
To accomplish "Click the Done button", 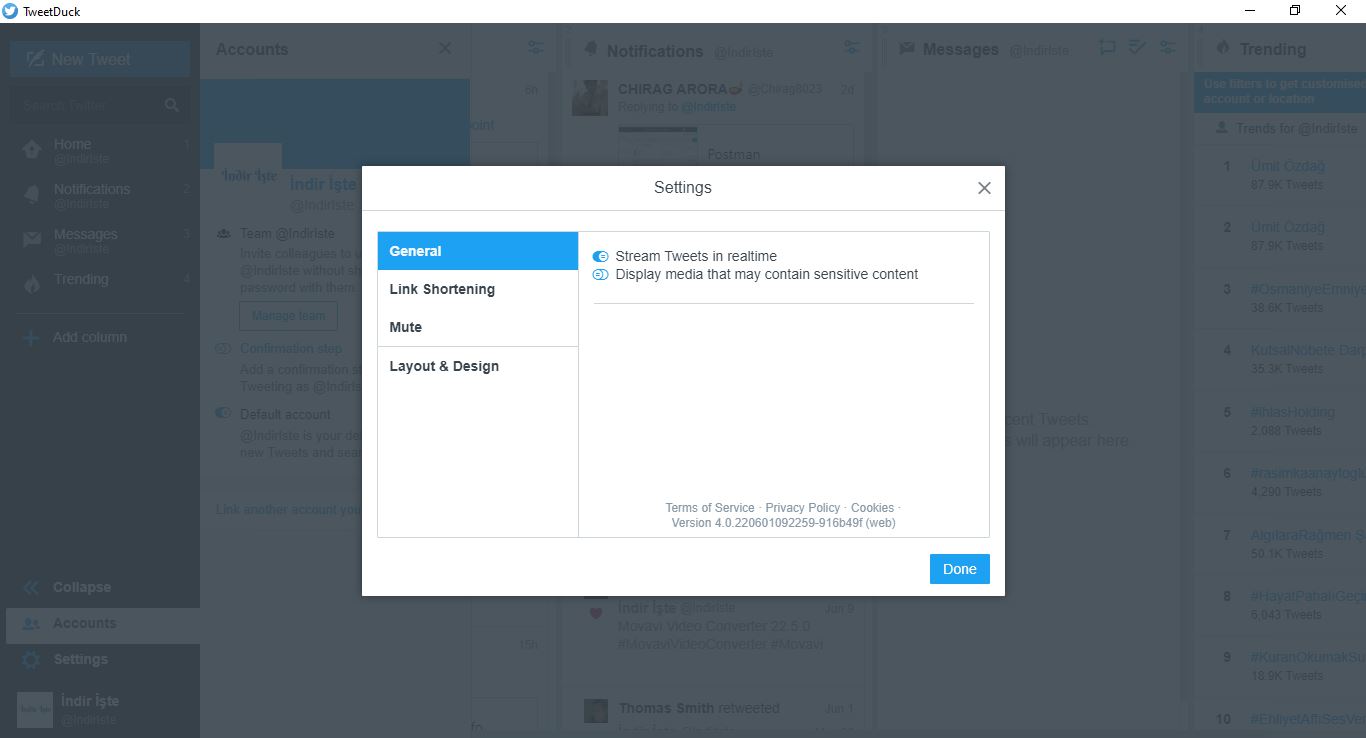I will click(x=959, y=569).
